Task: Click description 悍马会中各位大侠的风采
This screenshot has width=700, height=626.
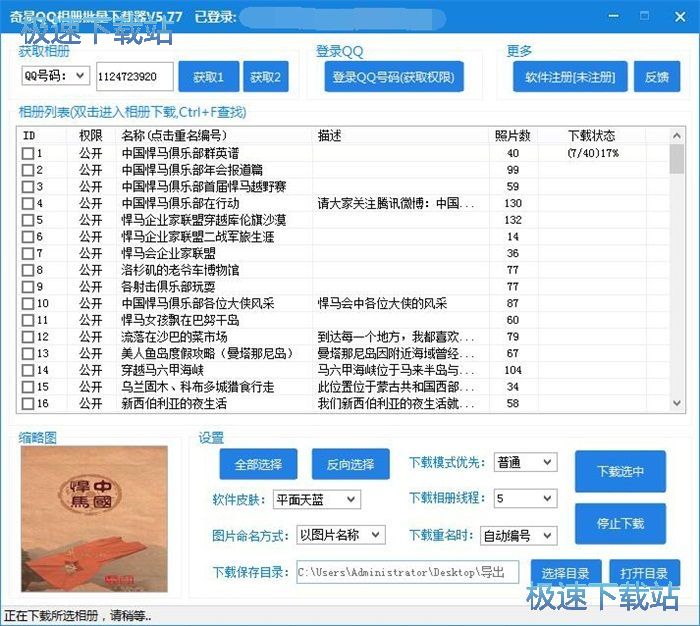Action: (382, 304)
